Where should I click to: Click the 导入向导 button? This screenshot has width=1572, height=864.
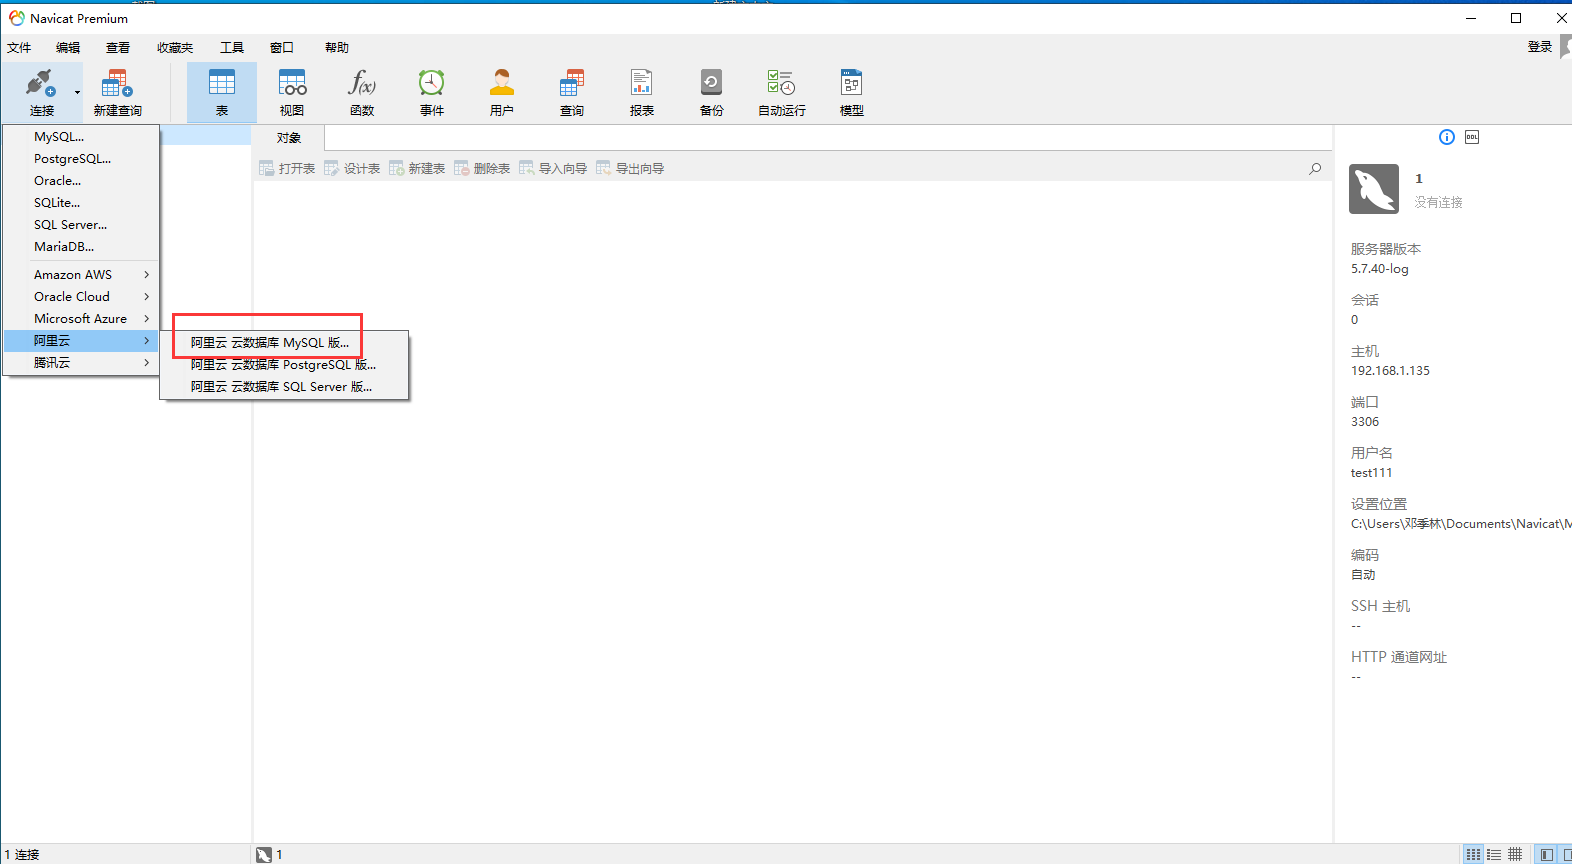click(553, 168)
